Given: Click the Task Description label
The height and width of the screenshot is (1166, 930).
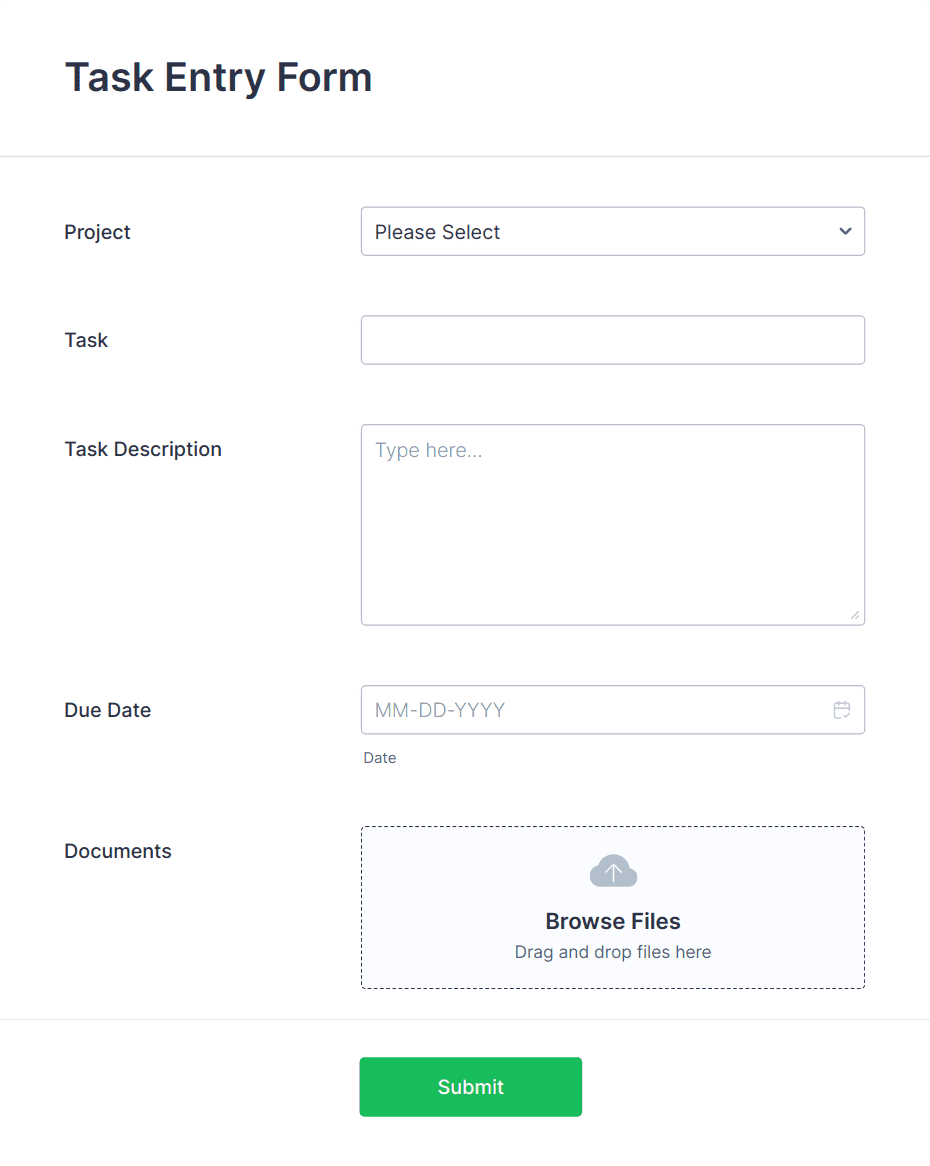Looking at the screenshot, I should (x=143, y=449).
